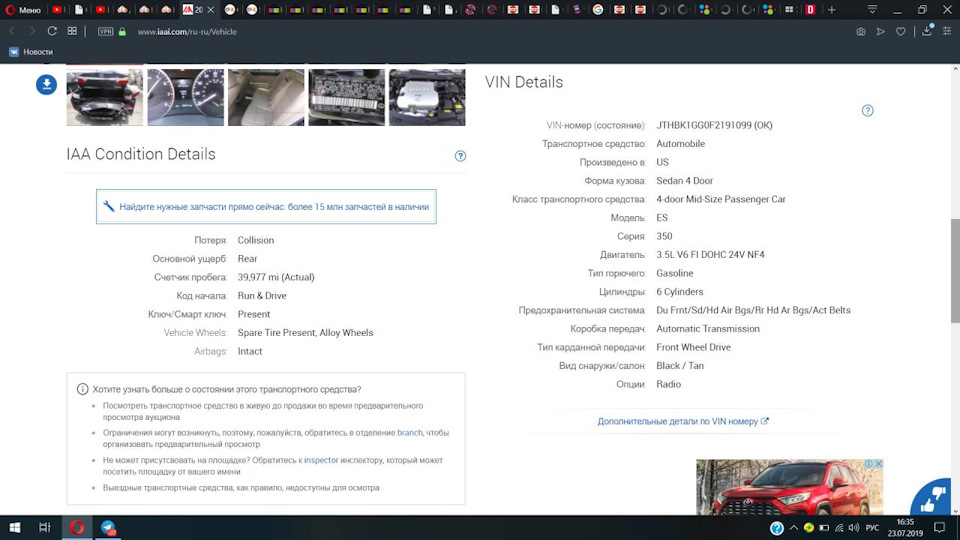Open Opera from the taskbar
960x540 pixels.
77,527
